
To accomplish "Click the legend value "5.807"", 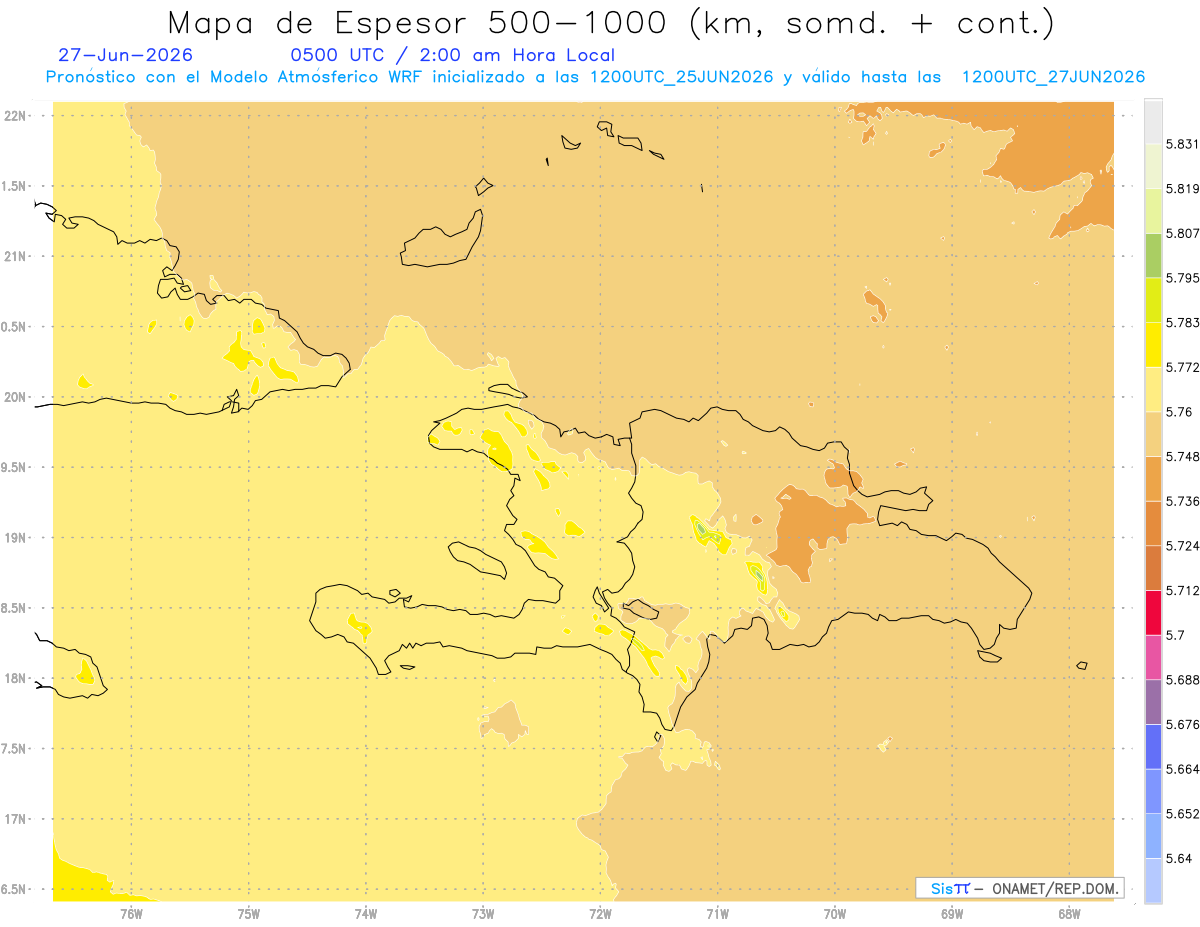I will point(1183,233).
